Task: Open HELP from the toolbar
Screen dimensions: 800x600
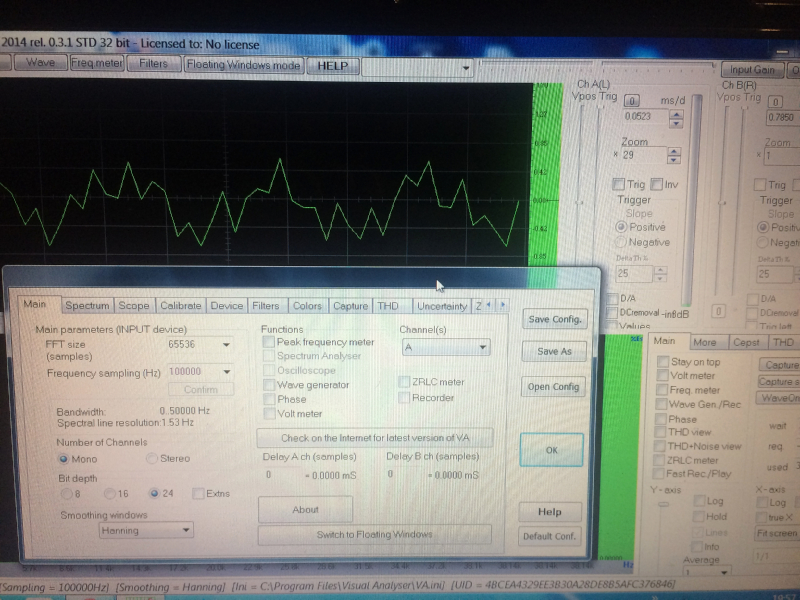Action: coord(333,66)
